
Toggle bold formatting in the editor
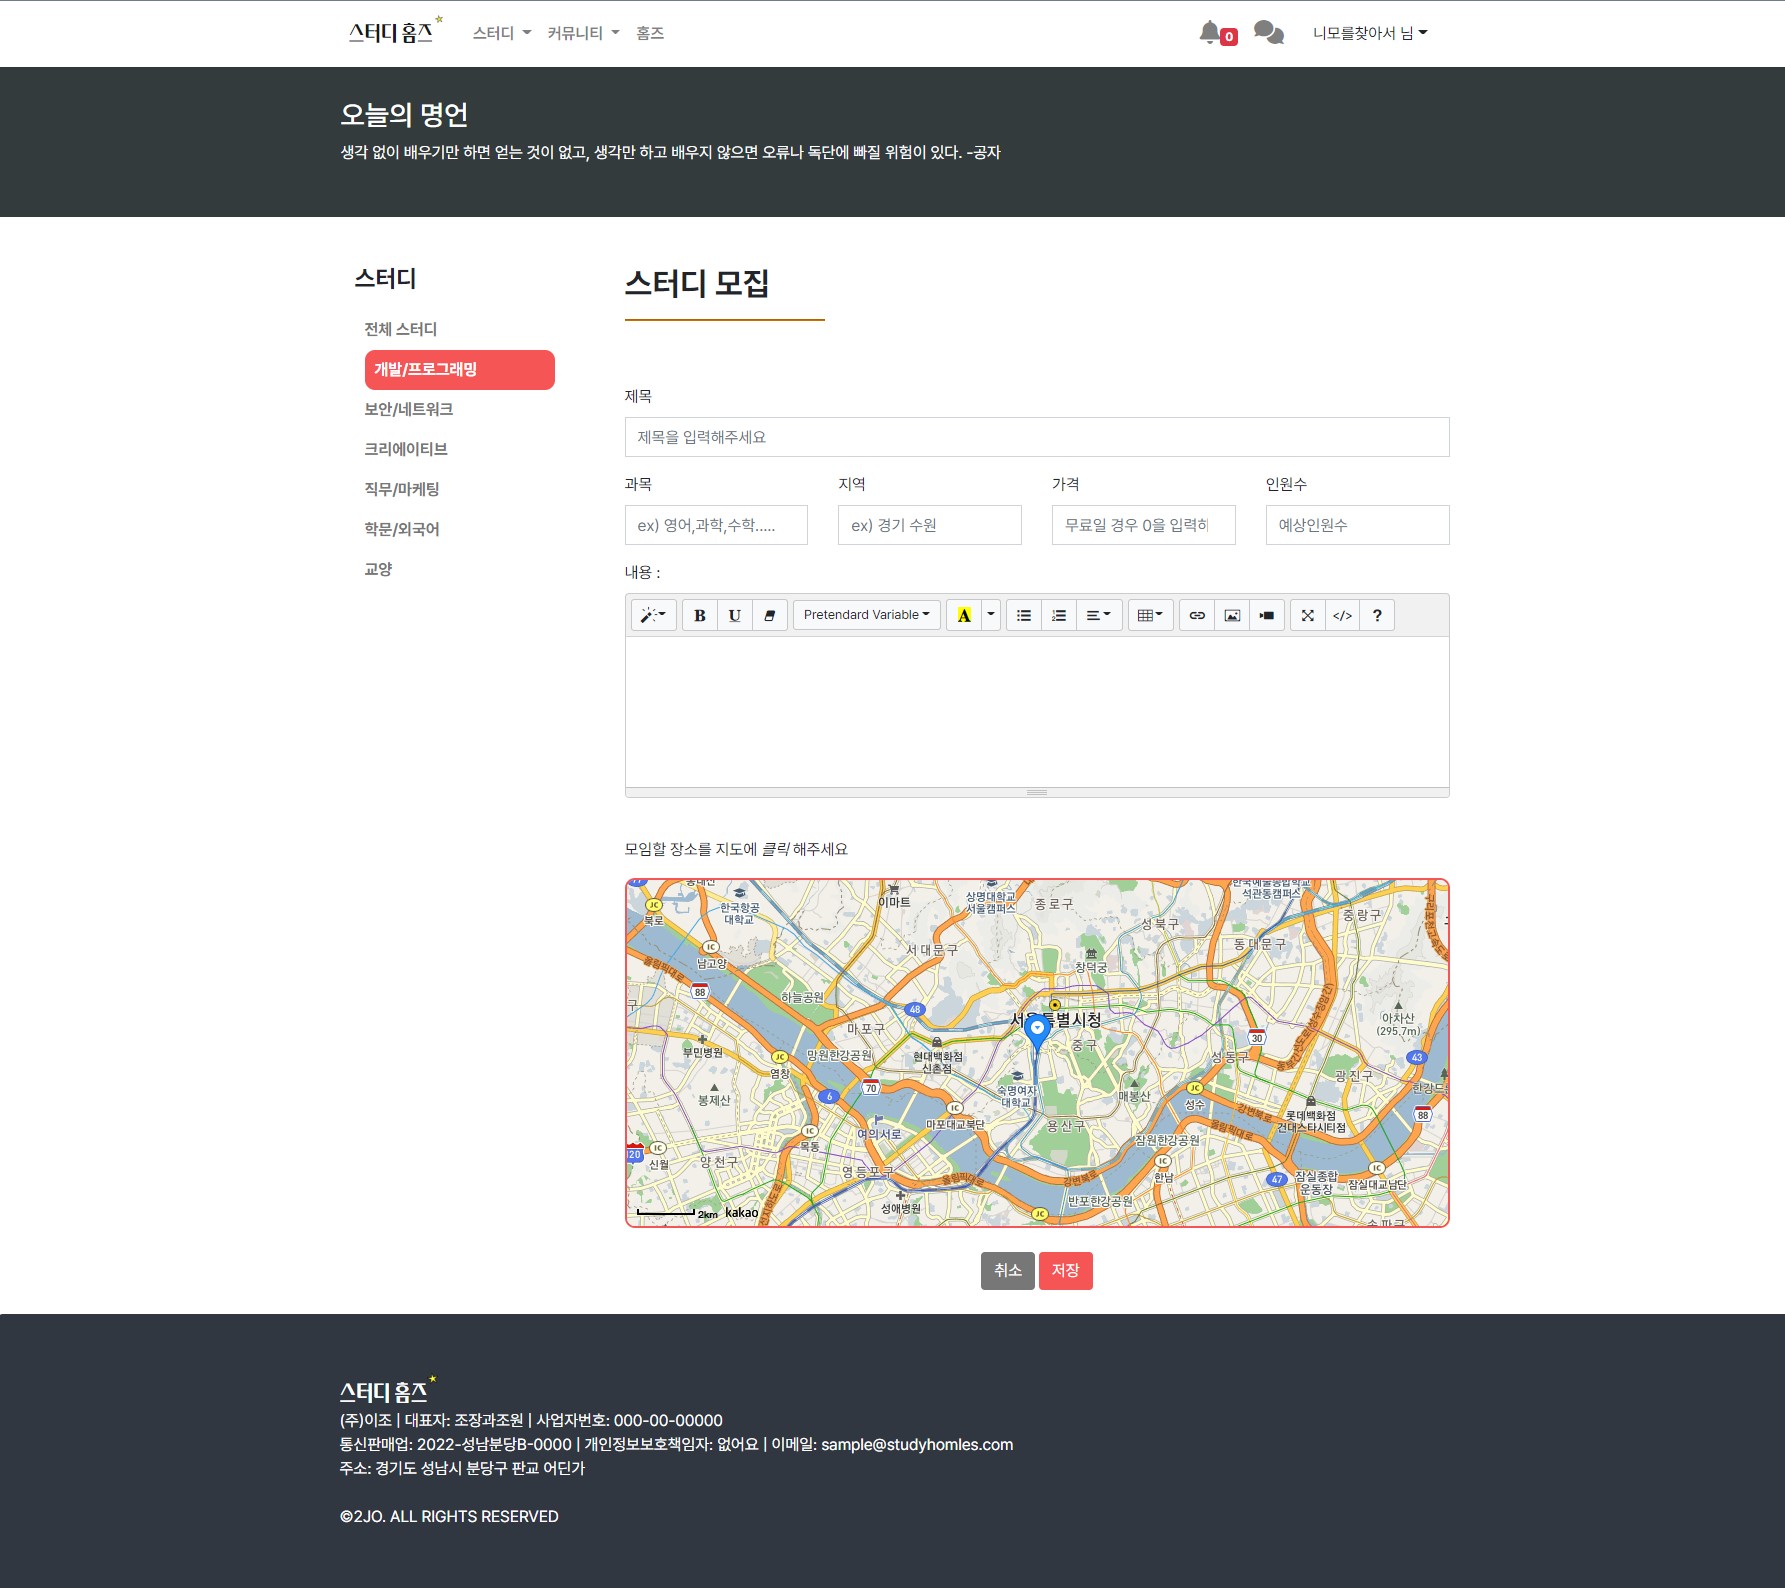click(700, 615)
